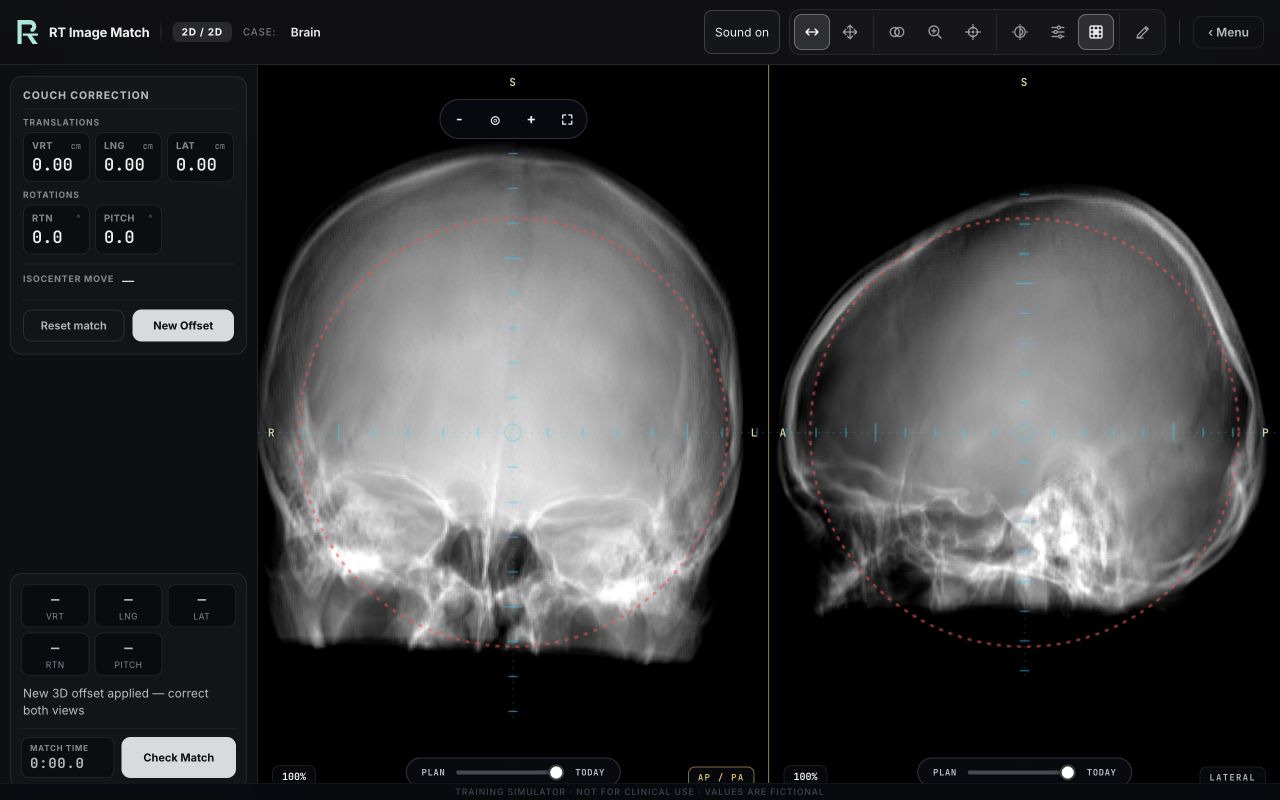Activate the overlapping circles blend tool
This screenshot has height=800, width=1280.
pyautogui.click(x=897, y=32)
